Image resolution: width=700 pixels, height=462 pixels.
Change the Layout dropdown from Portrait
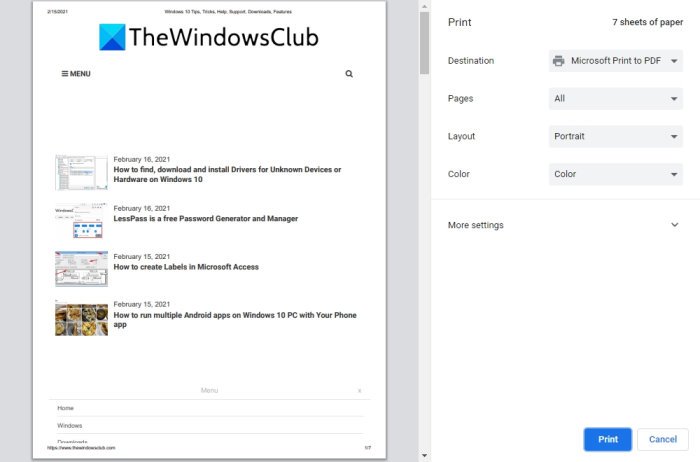point(615,137)
